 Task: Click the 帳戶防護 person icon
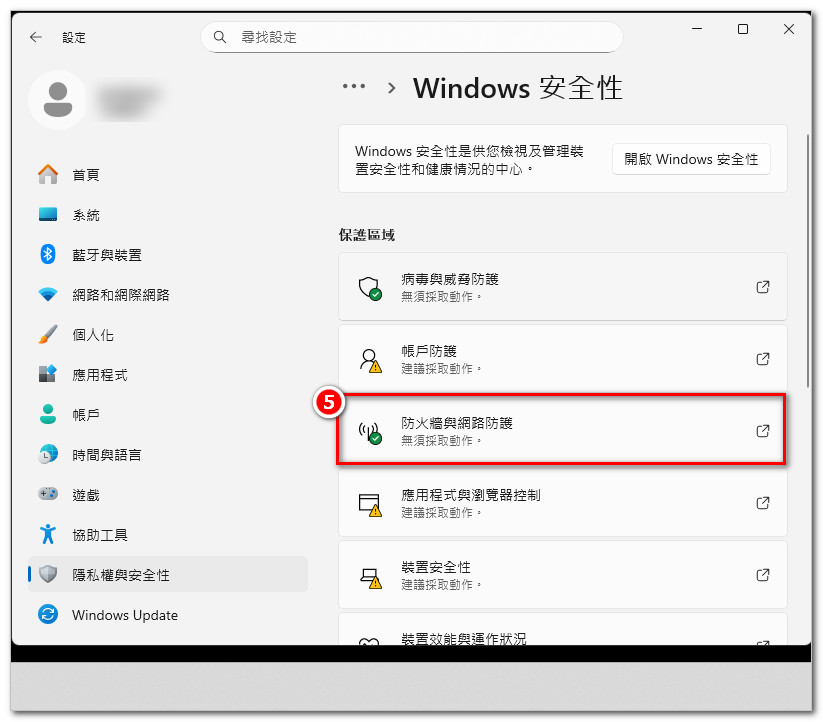tap(370, 360)
